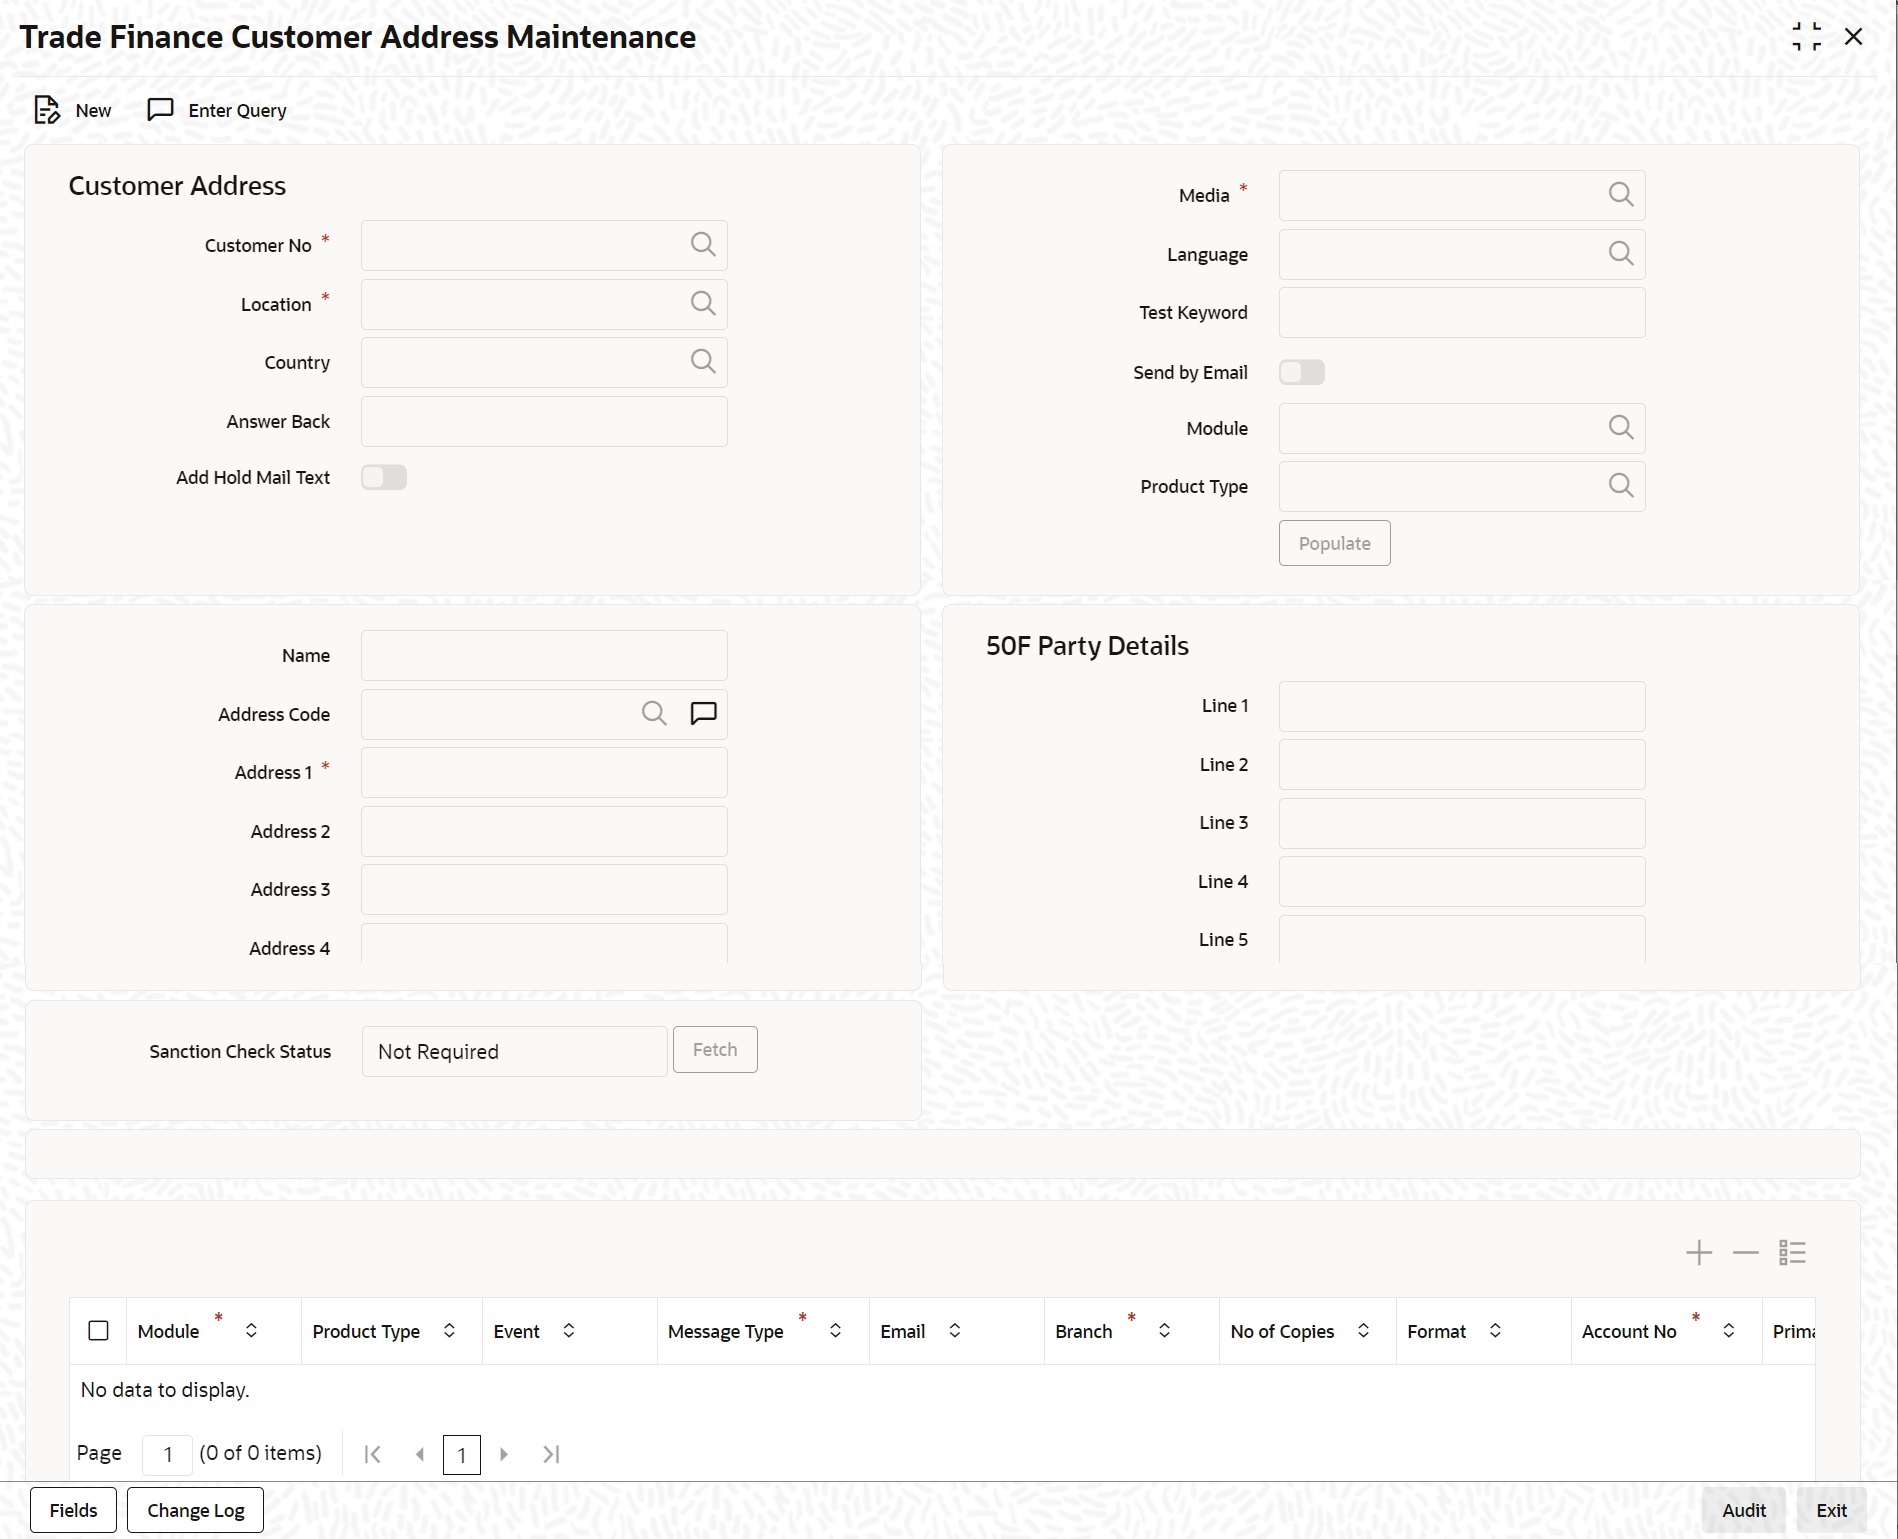Image resolution: width=1898 pixels, height=1539 pixels.
Task: Open Address Code lookup search icon
Action: (654, 713)
